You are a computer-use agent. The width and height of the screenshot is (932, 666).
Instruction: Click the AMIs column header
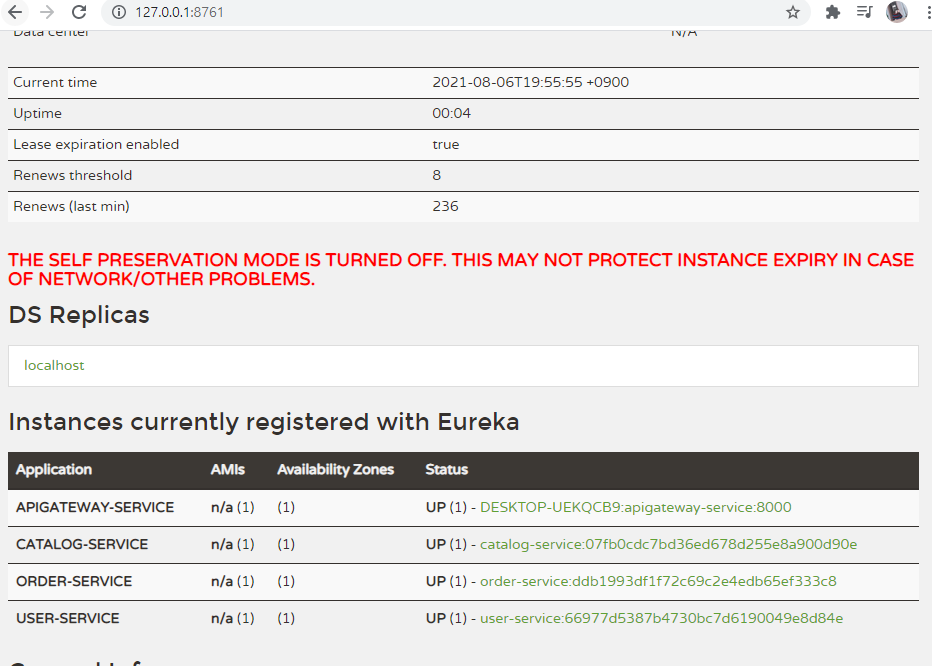228,469
